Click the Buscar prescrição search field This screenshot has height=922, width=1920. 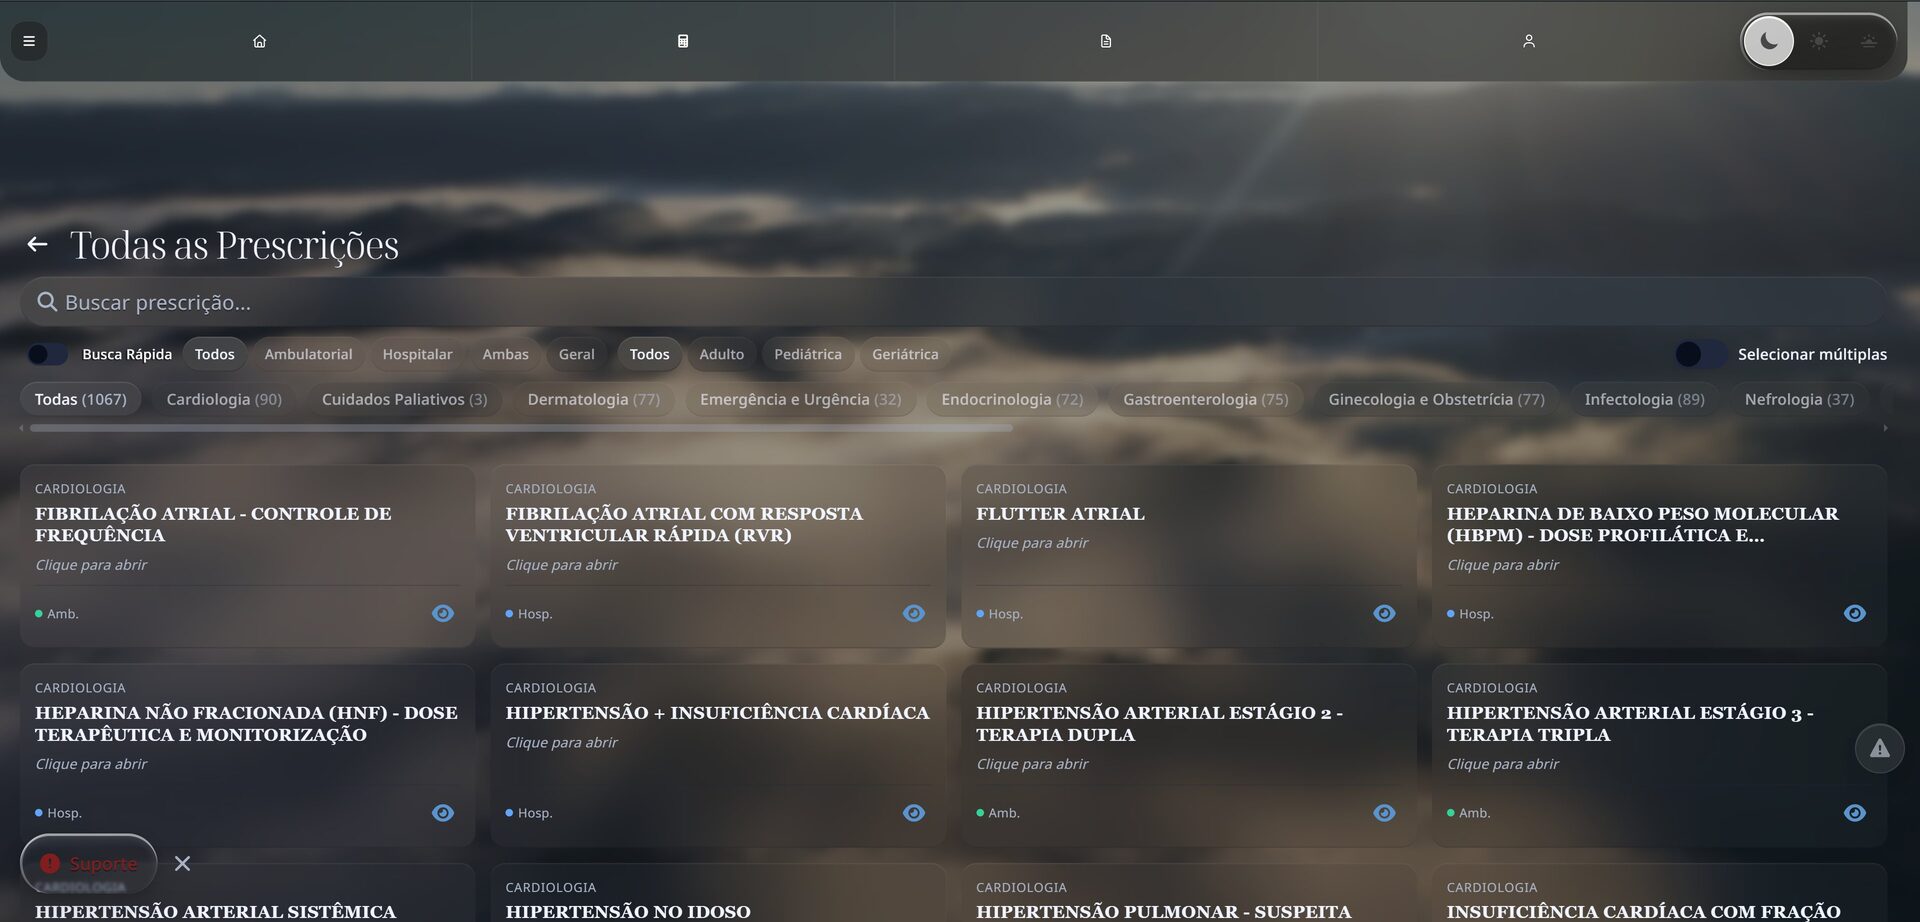pyautogui.click(x=950, y=302)
